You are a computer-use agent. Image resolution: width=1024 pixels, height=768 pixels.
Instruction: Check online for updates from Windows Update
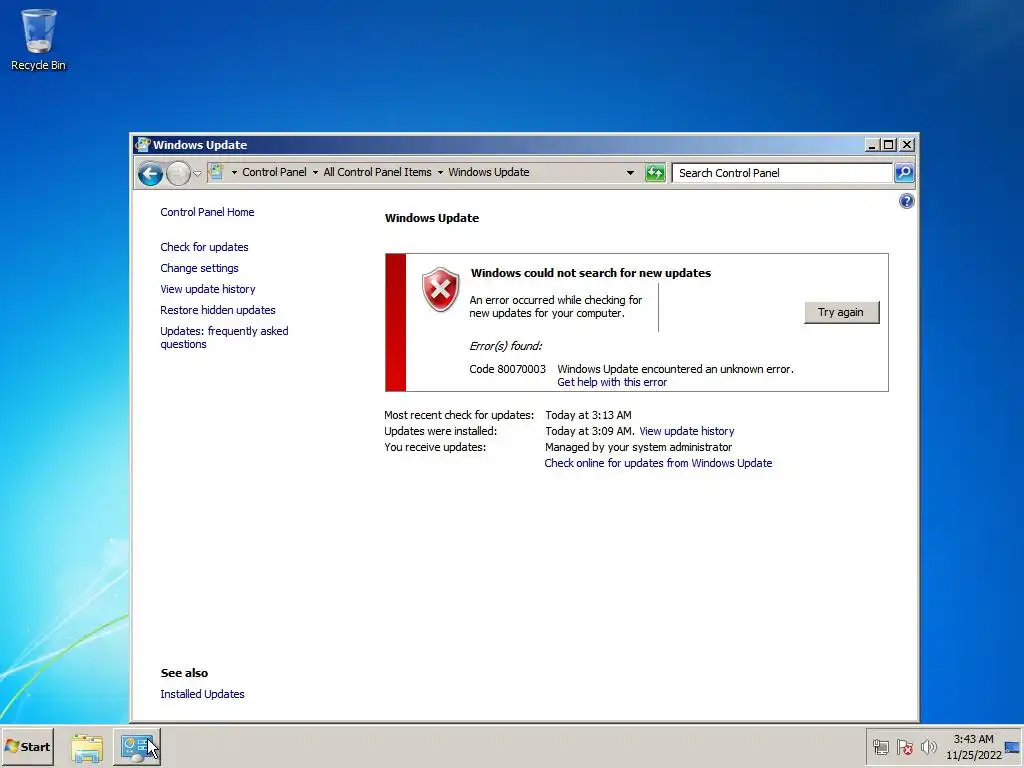658,463
